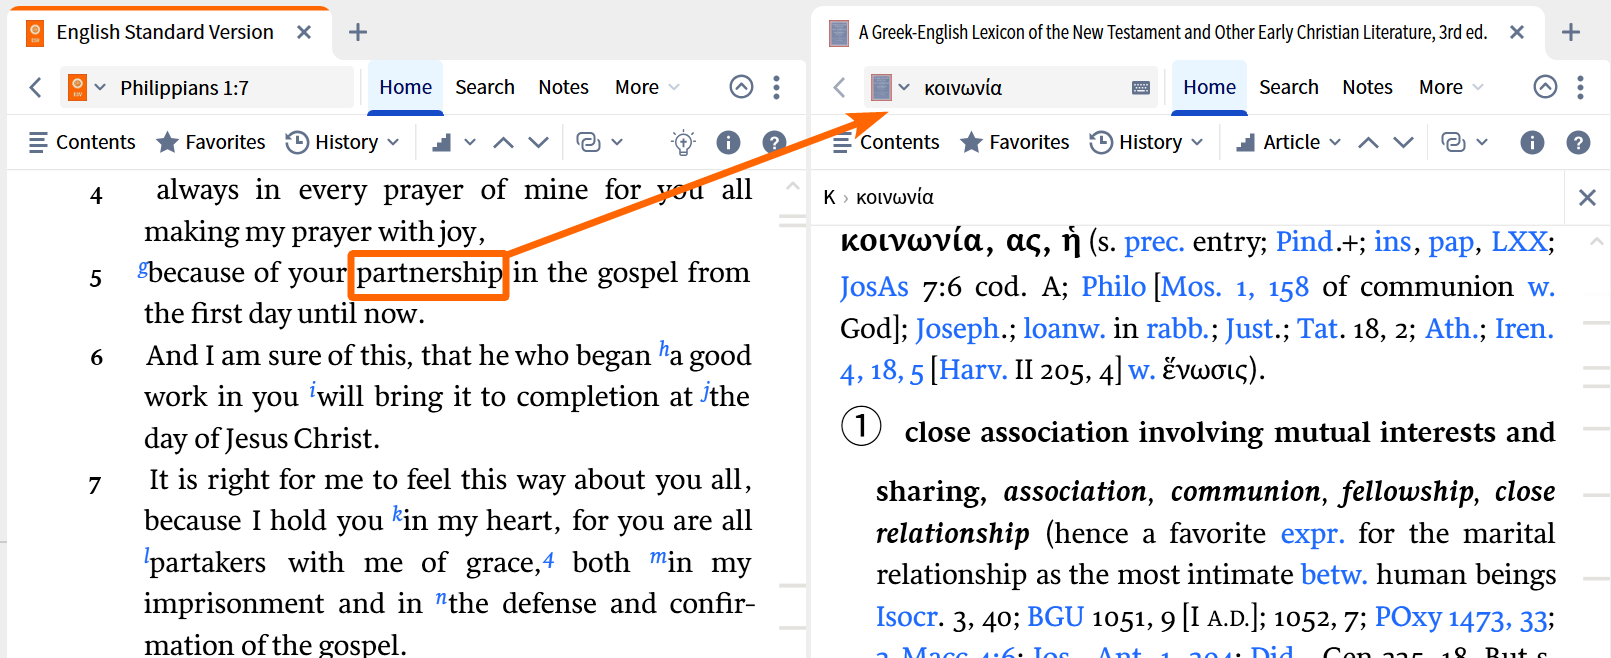The image size is (1611, 658).
Task: Open the info icon in Lexicon toolbar
Action: pos(1532,143)
